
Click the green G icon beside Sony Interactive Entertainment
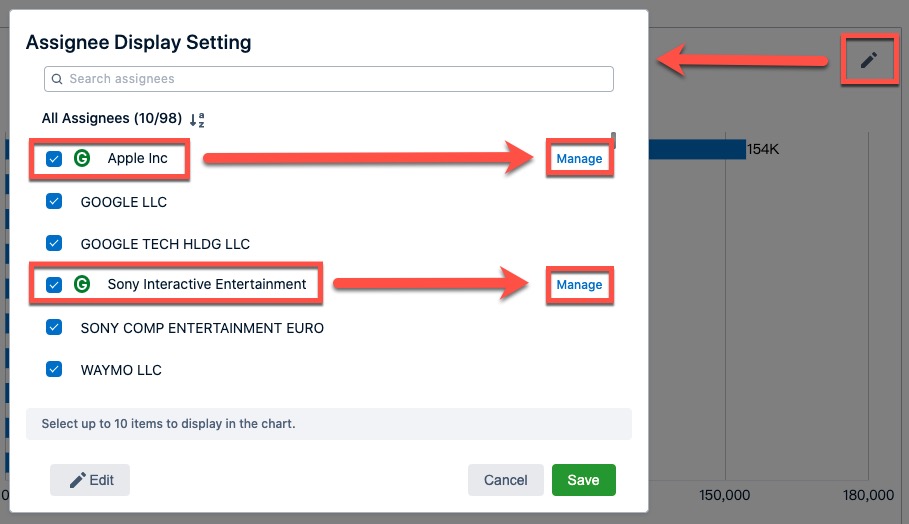pyautogui.click(x=82, y=284)
